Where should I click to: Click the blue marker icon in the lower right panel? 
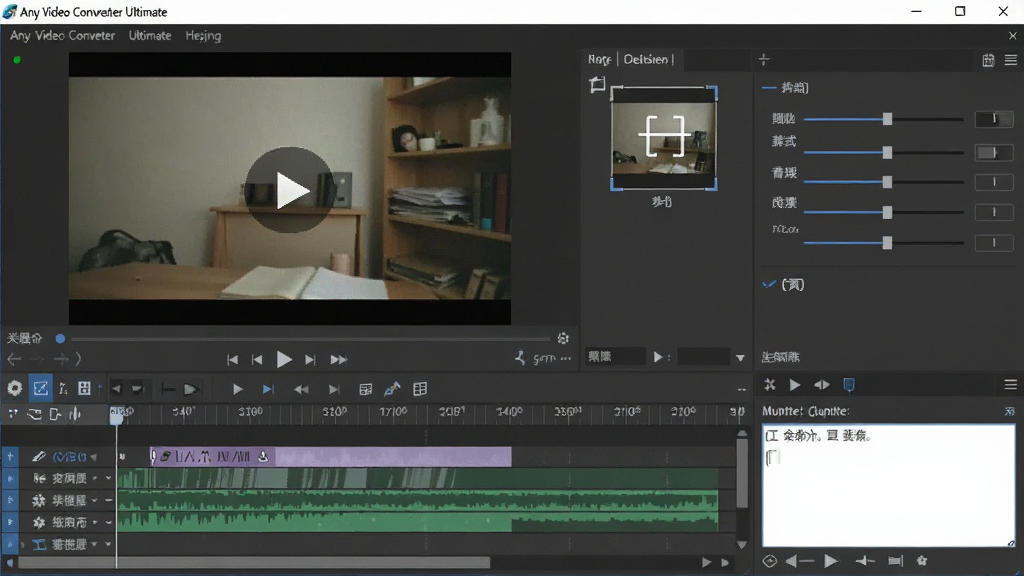(849, 385)
